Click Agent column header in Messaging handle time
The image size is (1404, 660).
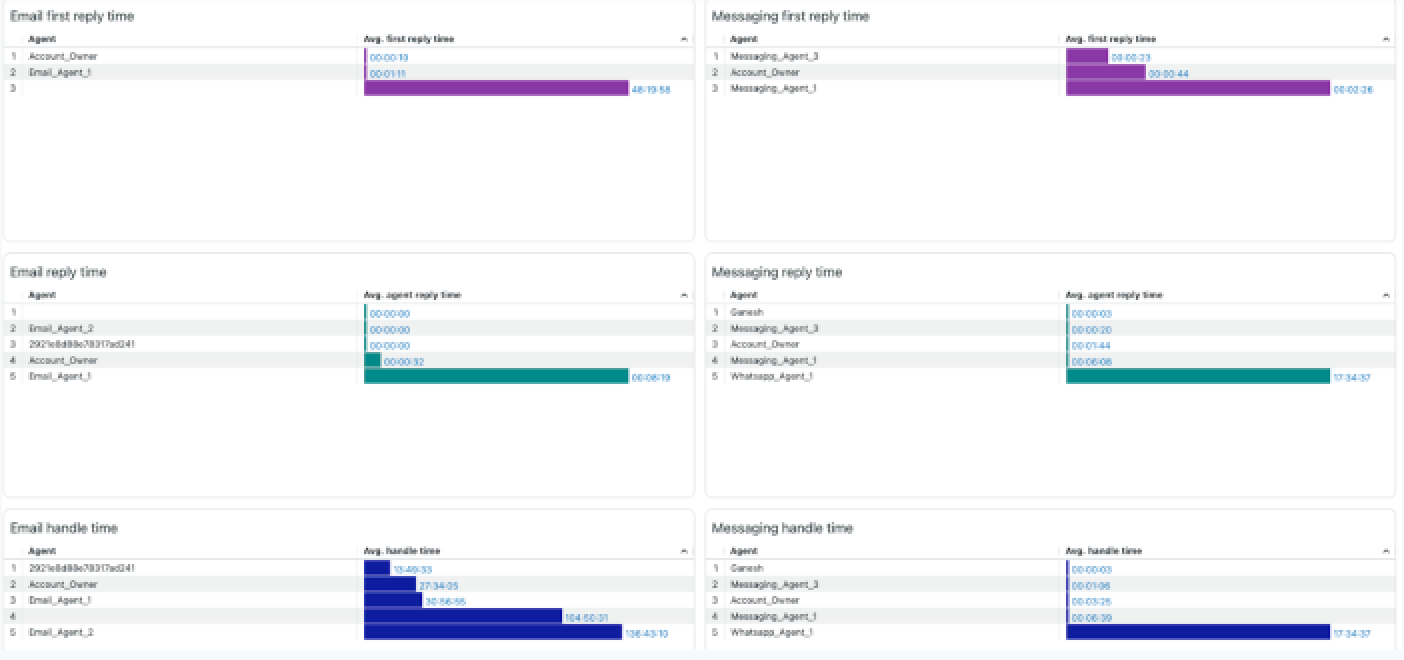[x=743, y=551]
